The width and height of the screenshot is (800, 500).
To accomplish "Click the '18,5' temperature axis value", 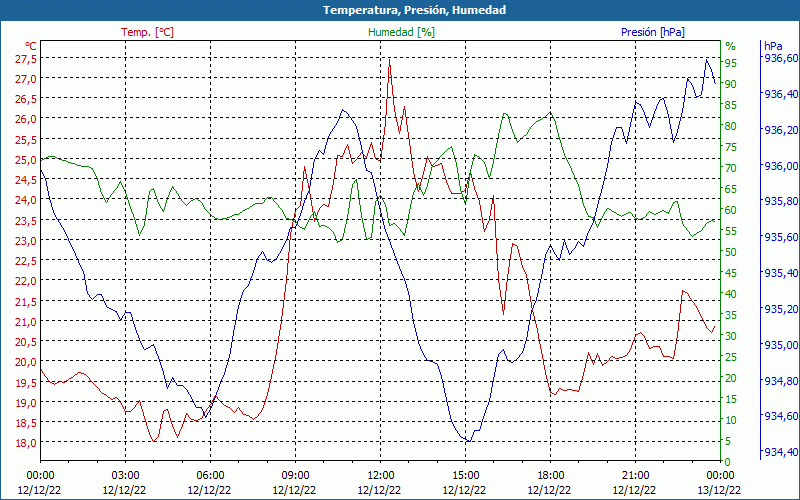I will 26,422.
